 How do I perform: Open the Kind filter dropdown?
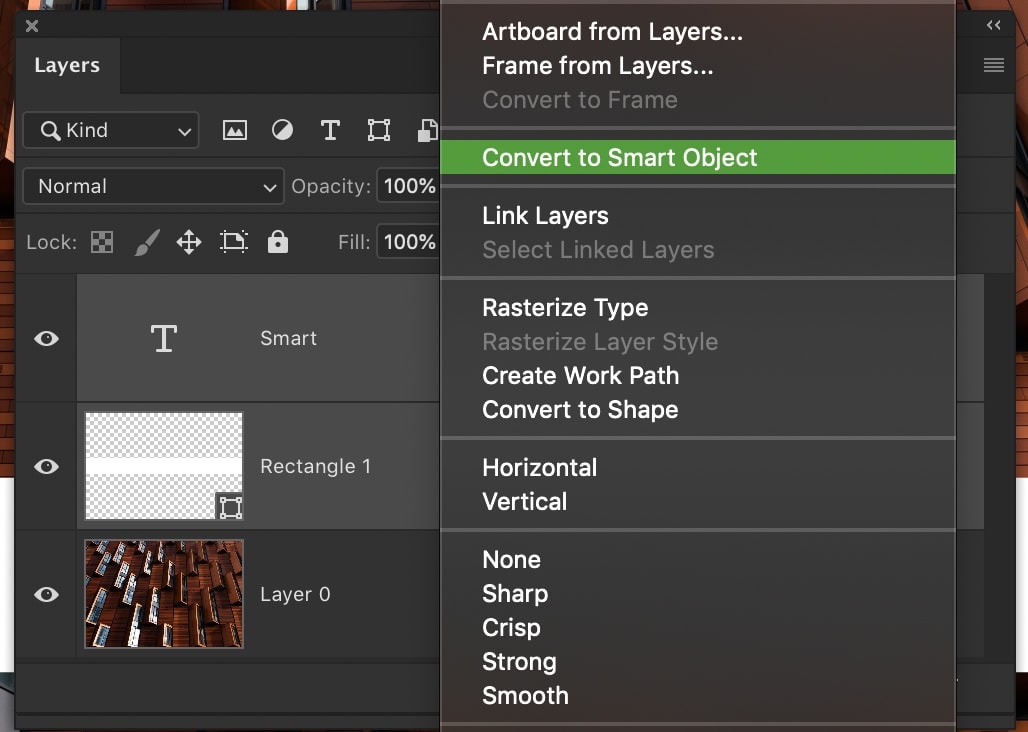[x=110, y=130]
